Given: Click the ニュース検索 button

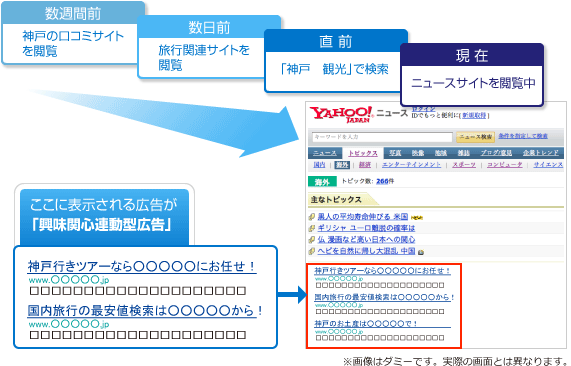Looking at the screenshot, I should coord(475,137).
